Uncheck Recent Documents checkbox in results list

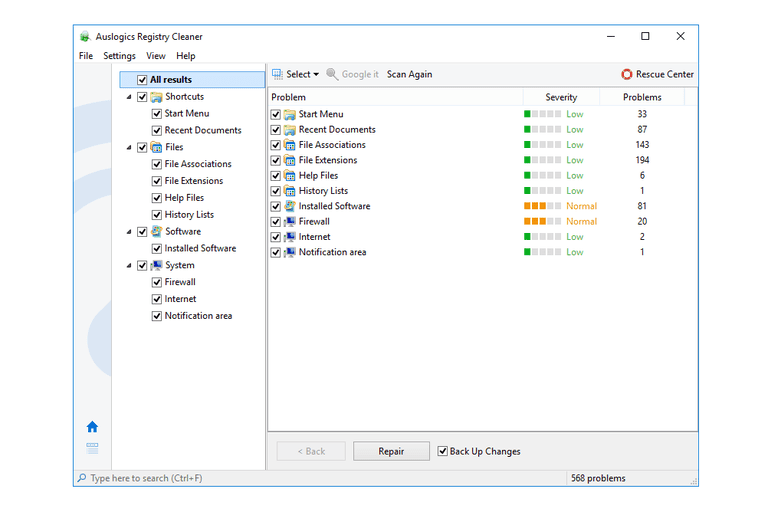pos(276,130)
